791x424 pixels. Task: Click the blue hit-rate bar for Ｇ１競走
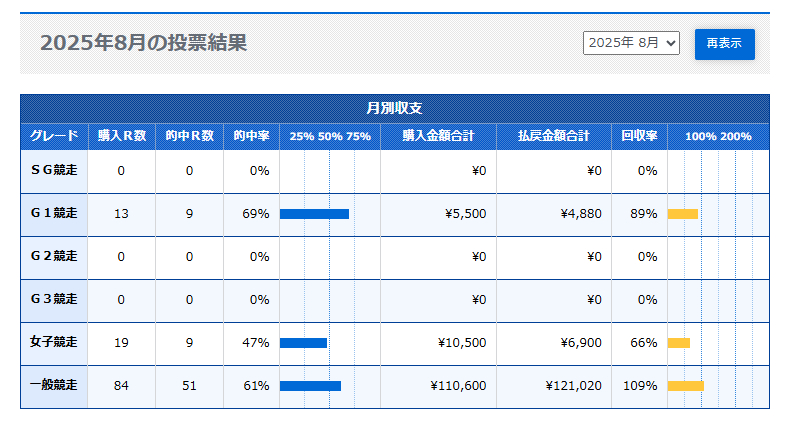click(x=314, y=214)
